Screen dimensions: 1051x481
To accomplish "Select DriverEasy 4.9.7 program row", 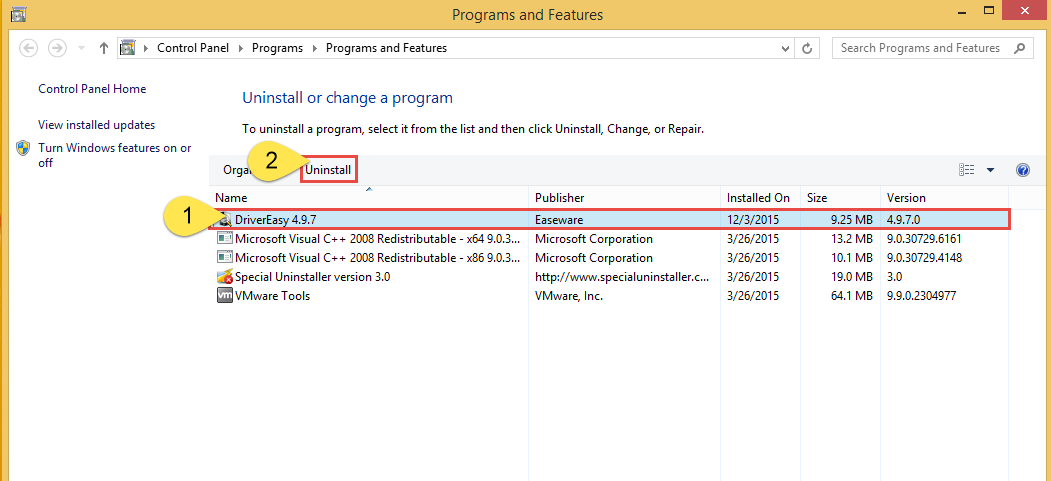I will click(609, 219).
